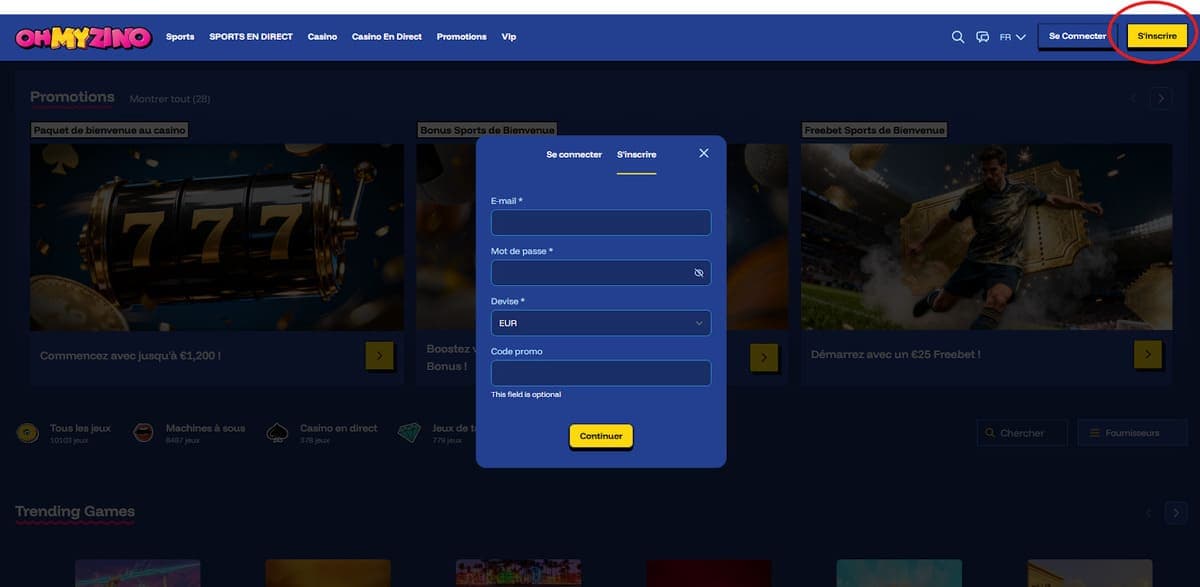Close the registration dialog with X

coord(703,153)
